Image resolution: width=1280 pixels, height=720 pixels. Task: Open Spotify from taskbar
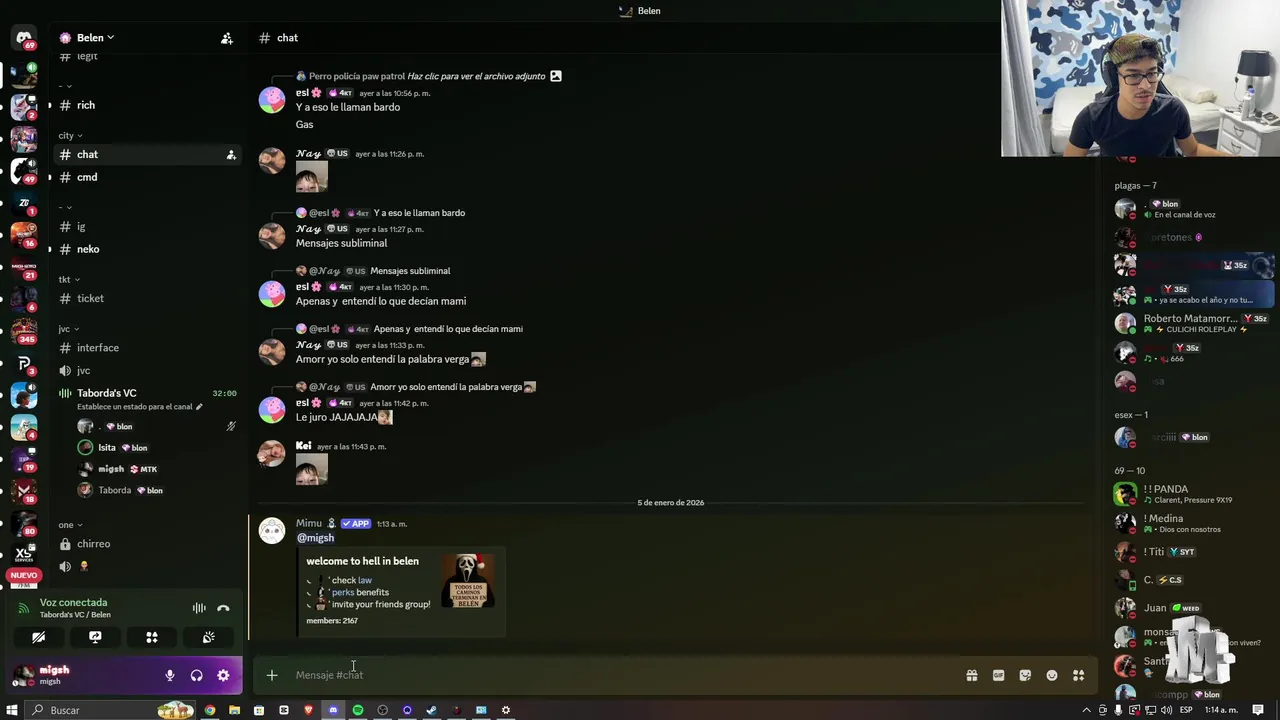(358, 710)
